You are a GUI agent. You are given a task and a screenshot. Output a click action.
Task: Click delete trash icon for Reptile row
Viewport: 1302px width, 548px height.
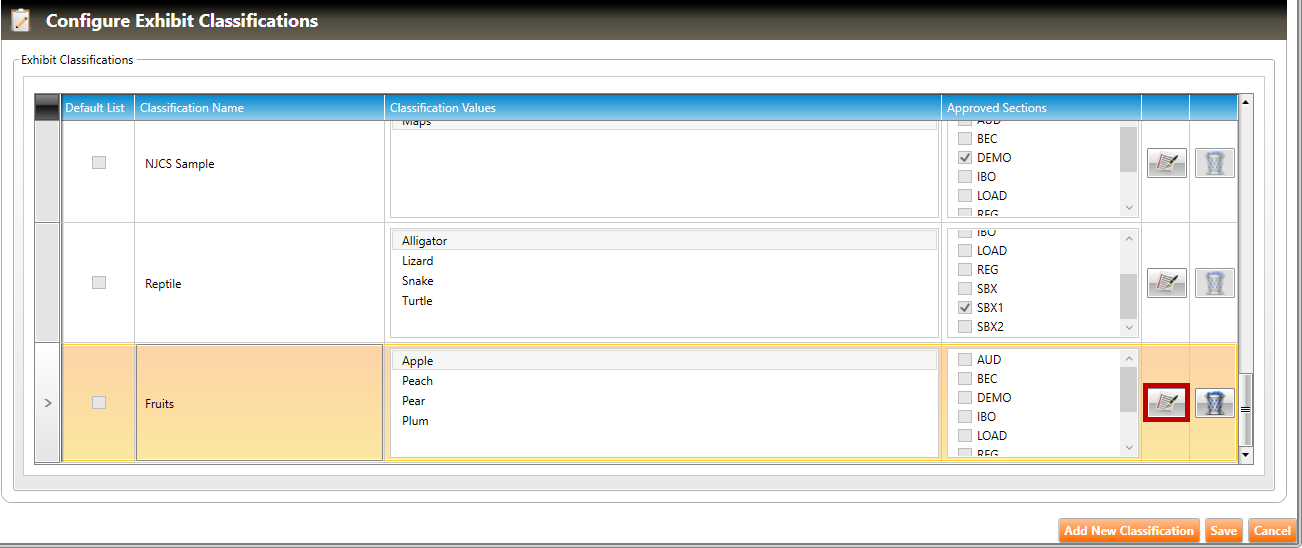1214,283
